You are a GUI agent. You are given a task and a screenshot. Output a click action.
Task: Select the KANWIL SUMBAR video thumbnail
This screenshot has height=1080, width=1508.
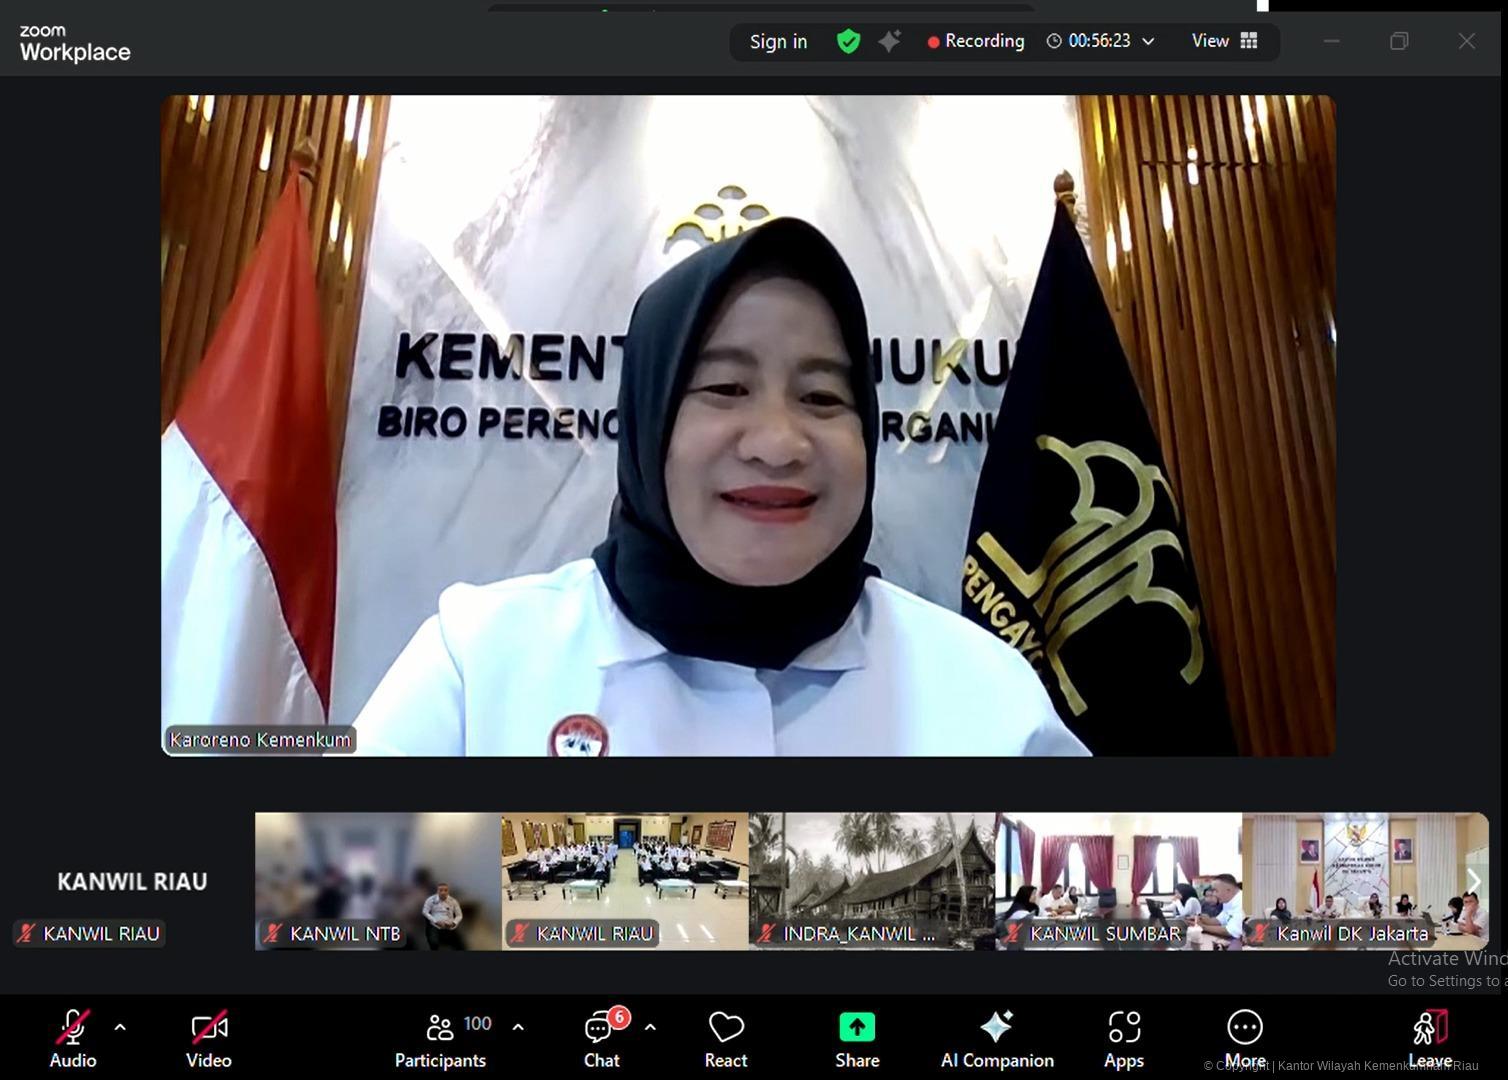tap(1118, 880)
